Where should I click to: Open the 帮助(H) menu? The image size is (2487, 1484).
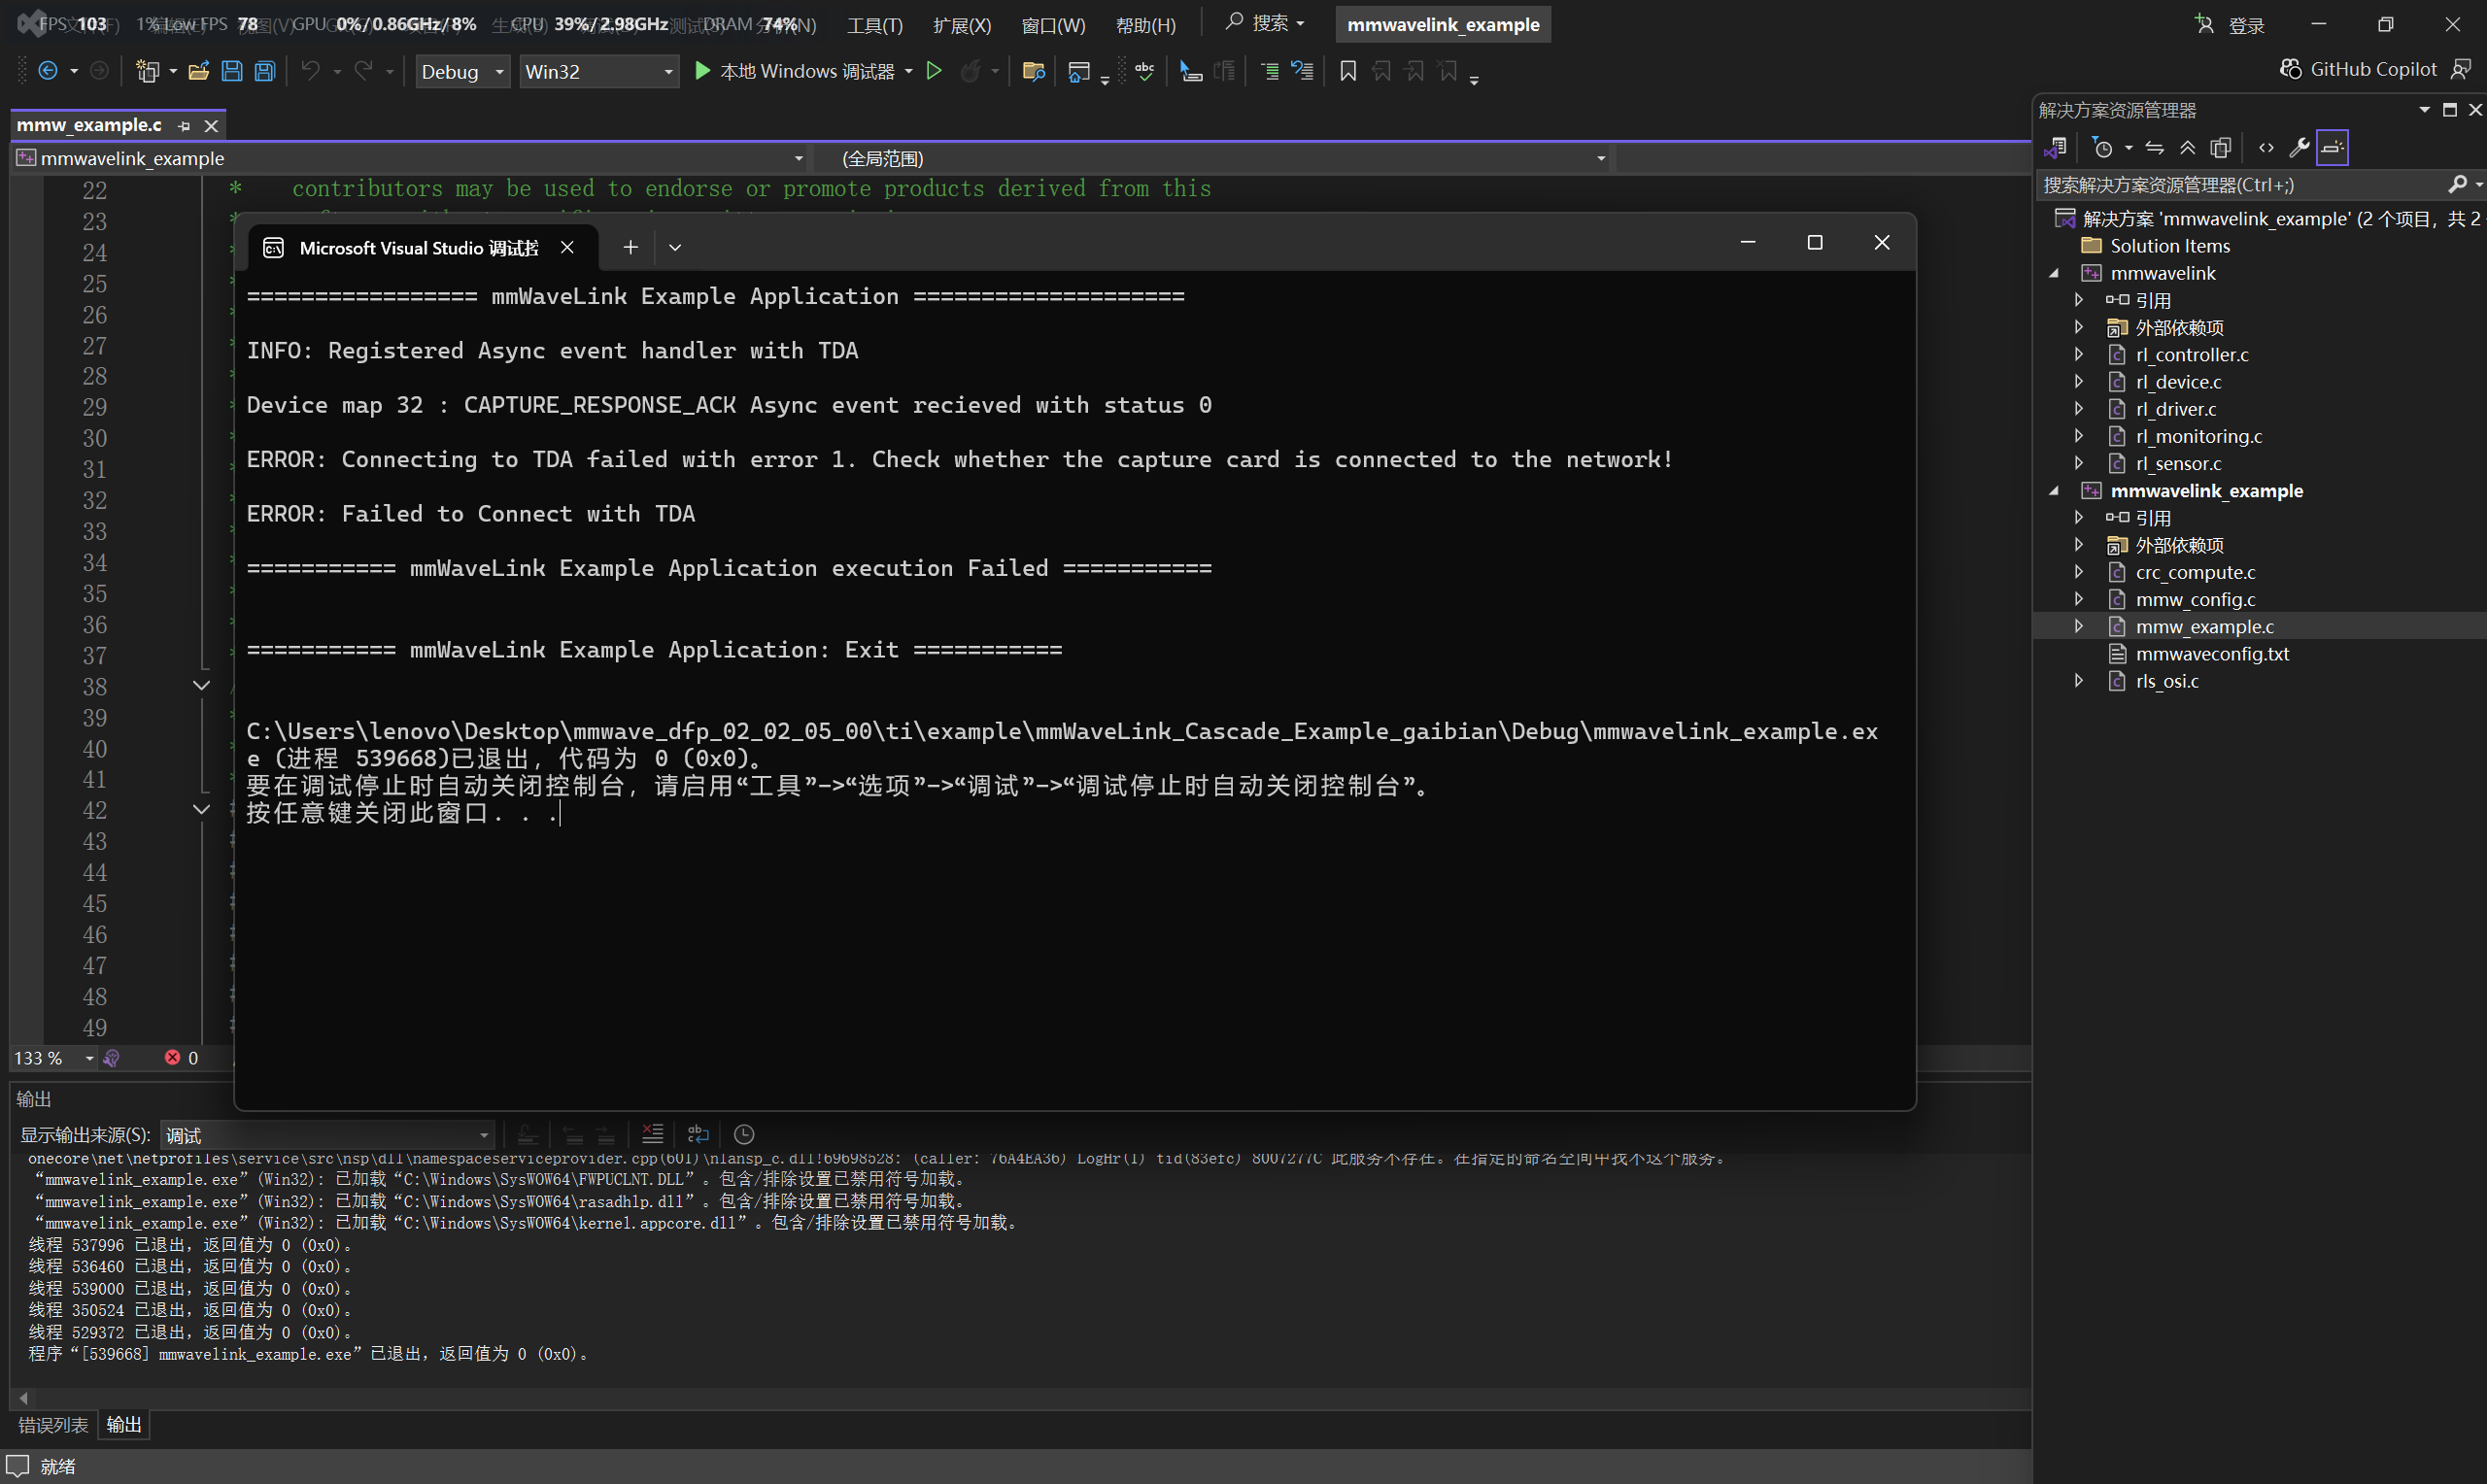1146,25
